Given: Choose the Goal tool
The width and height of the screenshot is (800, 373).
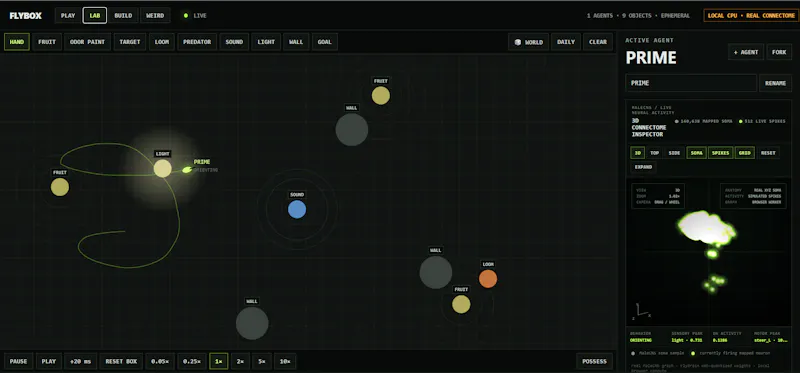Looking at the screenshot, I should [324, 42].
